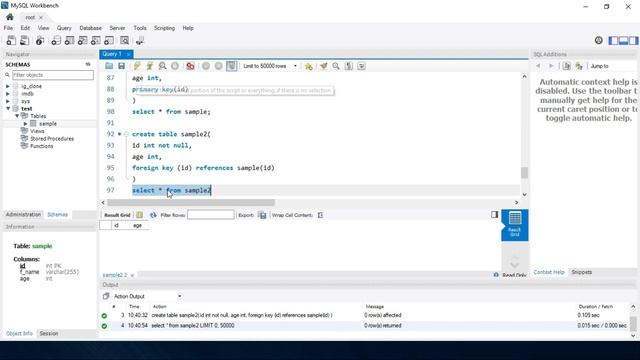Open SQL script file toolbar icon

(24, 40)
